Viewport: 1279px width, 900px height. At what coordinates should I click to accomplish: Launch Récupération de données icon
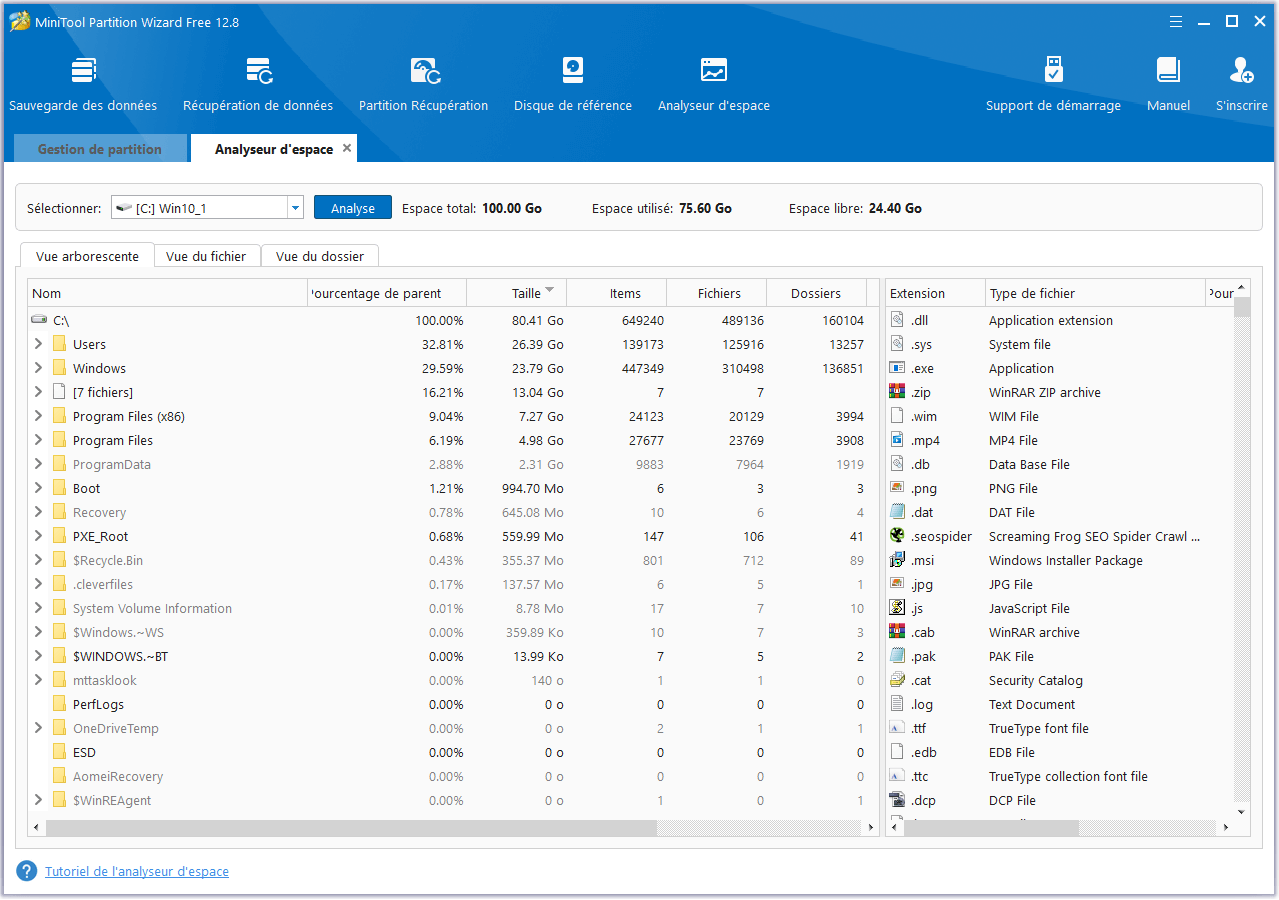click(x=258, y=72)
